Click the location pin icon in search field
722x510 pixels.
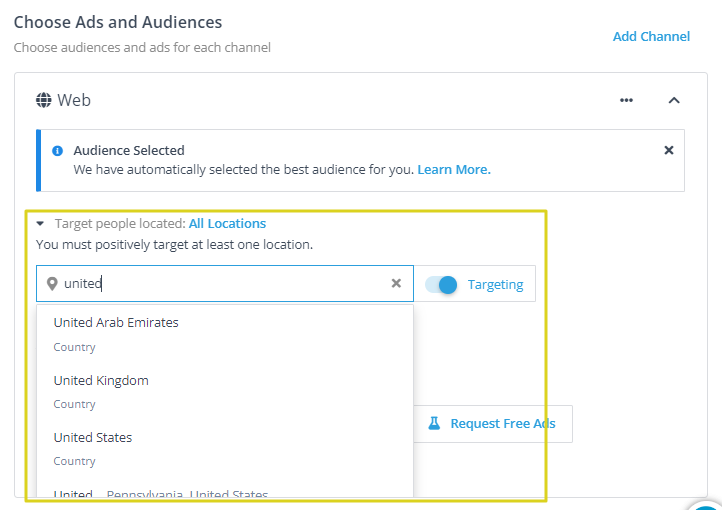pos(52,284)
